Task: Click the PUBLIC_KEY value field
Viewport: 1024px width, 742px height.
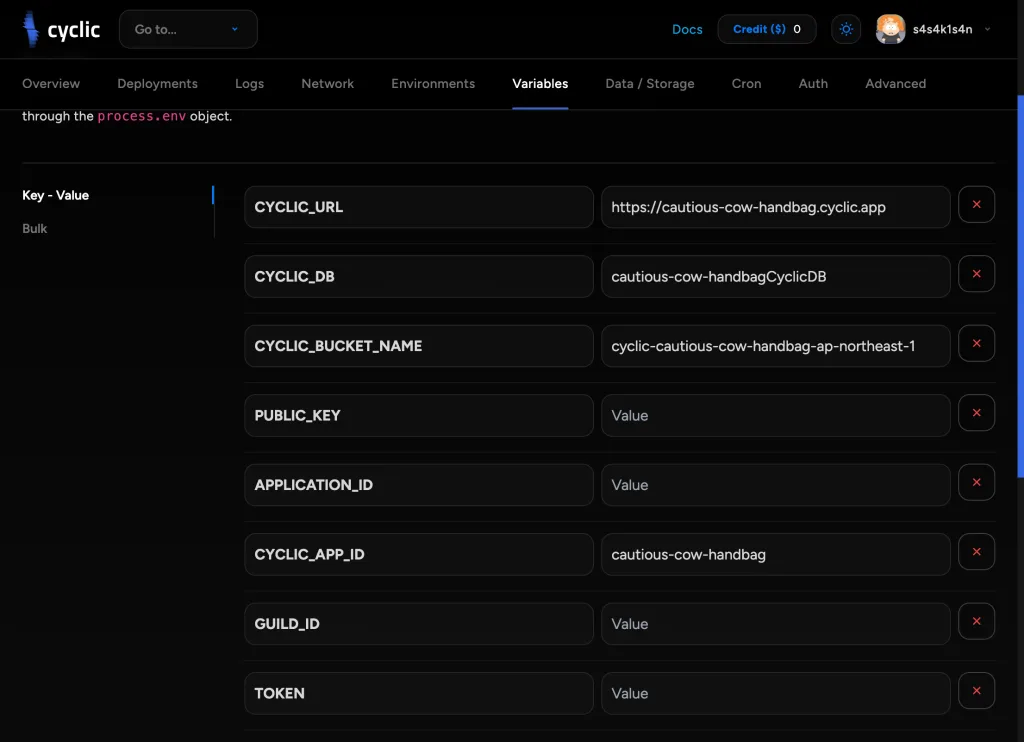Action: (775, 415)
